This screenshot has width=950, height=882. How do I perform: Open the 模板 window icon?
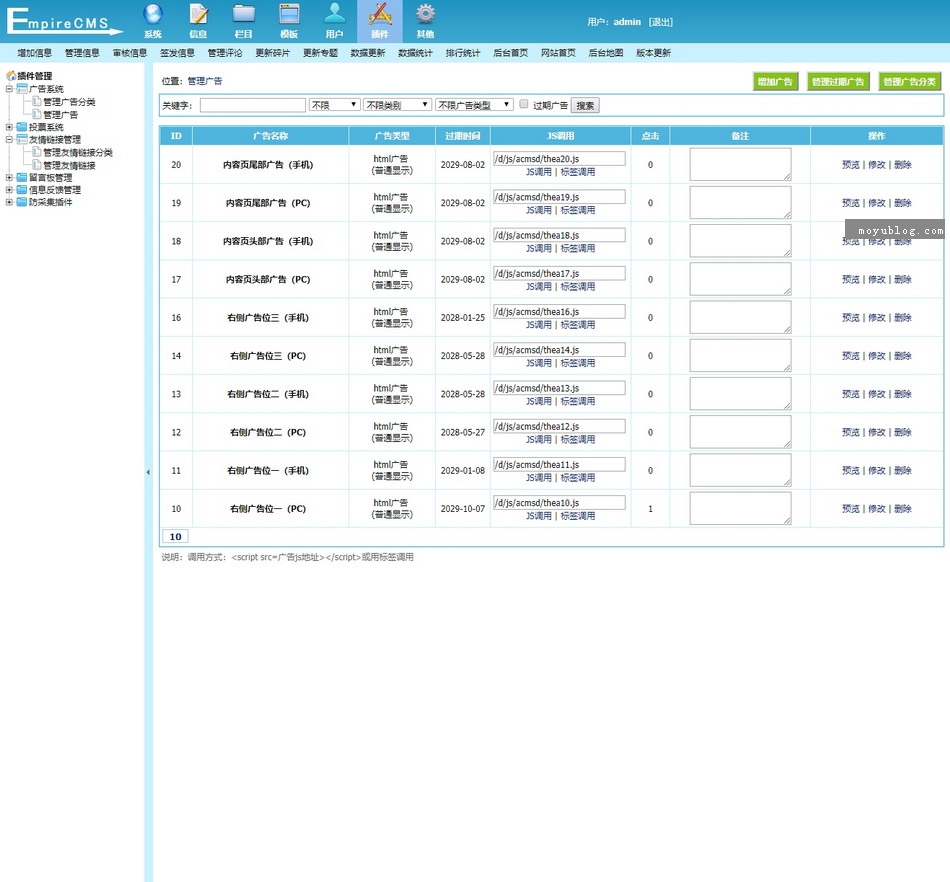pyautogui.click(x=289, y=15)
